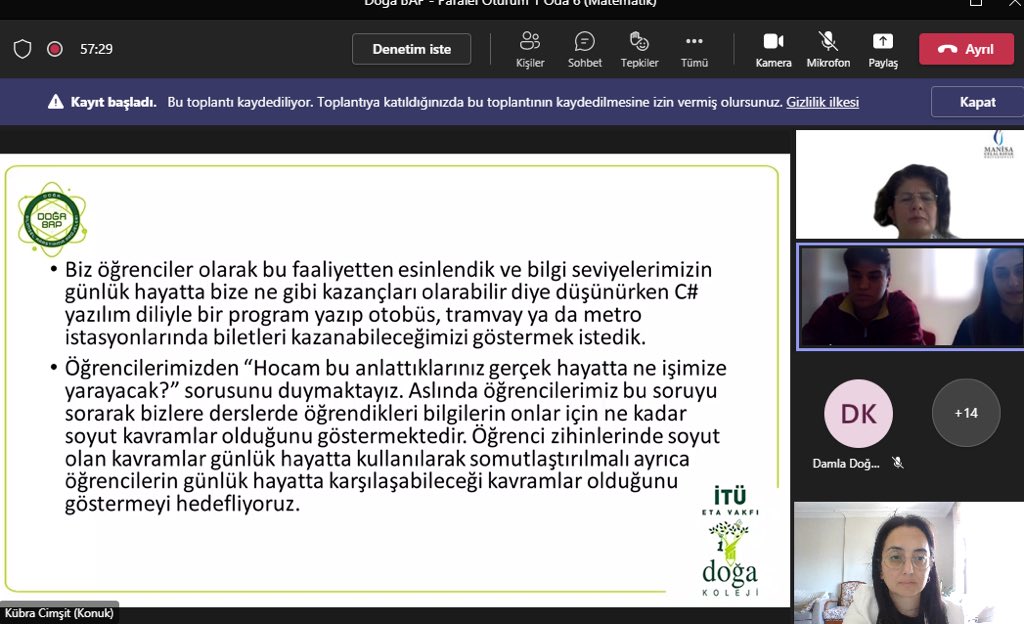Turn off the Kamera video feed
Viewport: 1024px width, 624px height.
point(772,48)
